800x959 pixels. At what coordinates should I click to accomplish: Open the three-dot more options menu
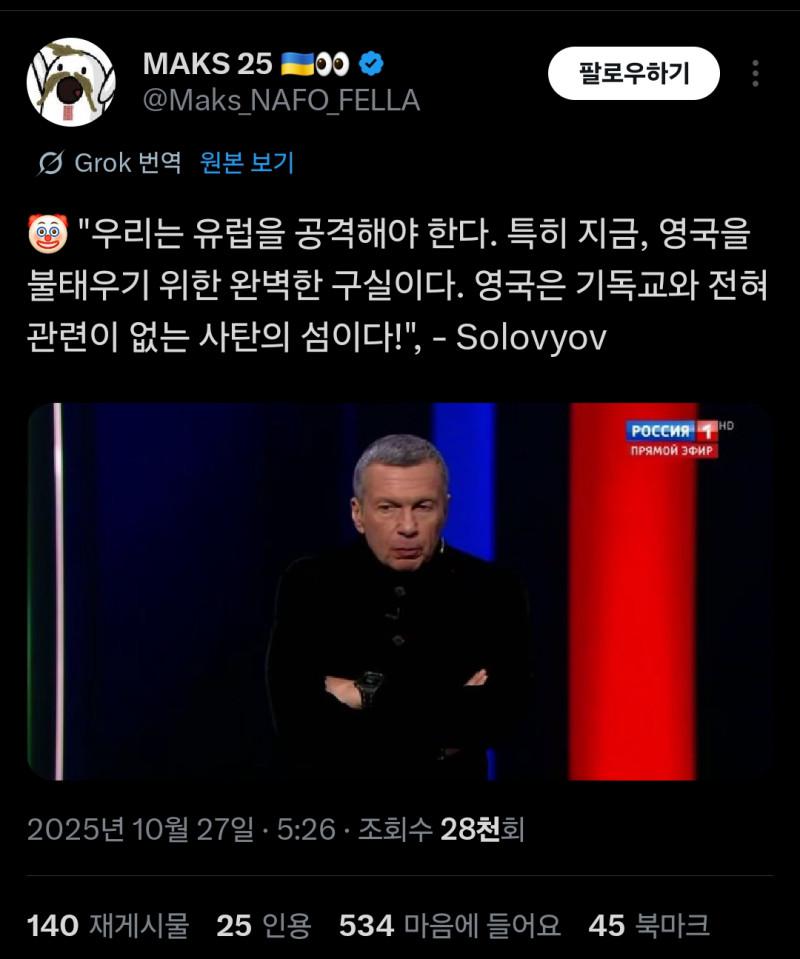[755, 73]
